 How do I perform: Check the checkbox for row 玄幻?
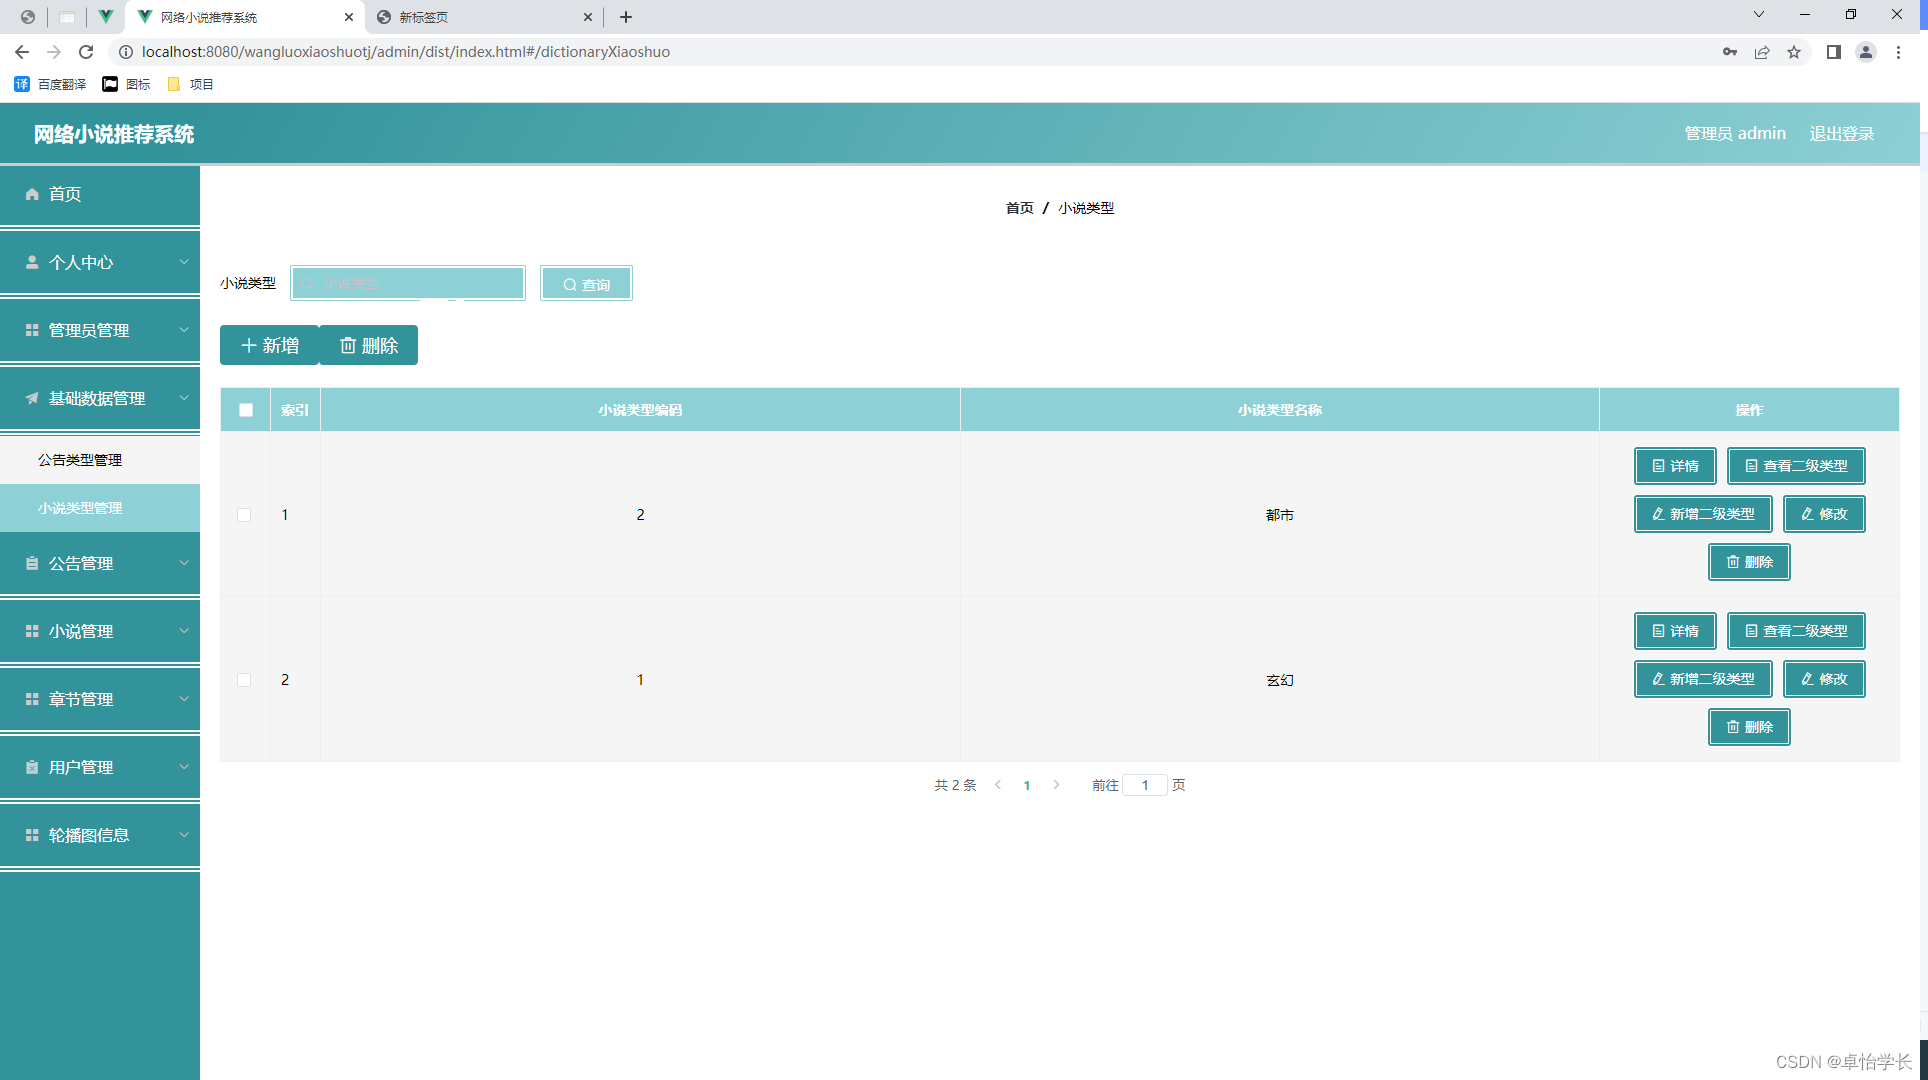pyautogui.click(x=244, y=680)
